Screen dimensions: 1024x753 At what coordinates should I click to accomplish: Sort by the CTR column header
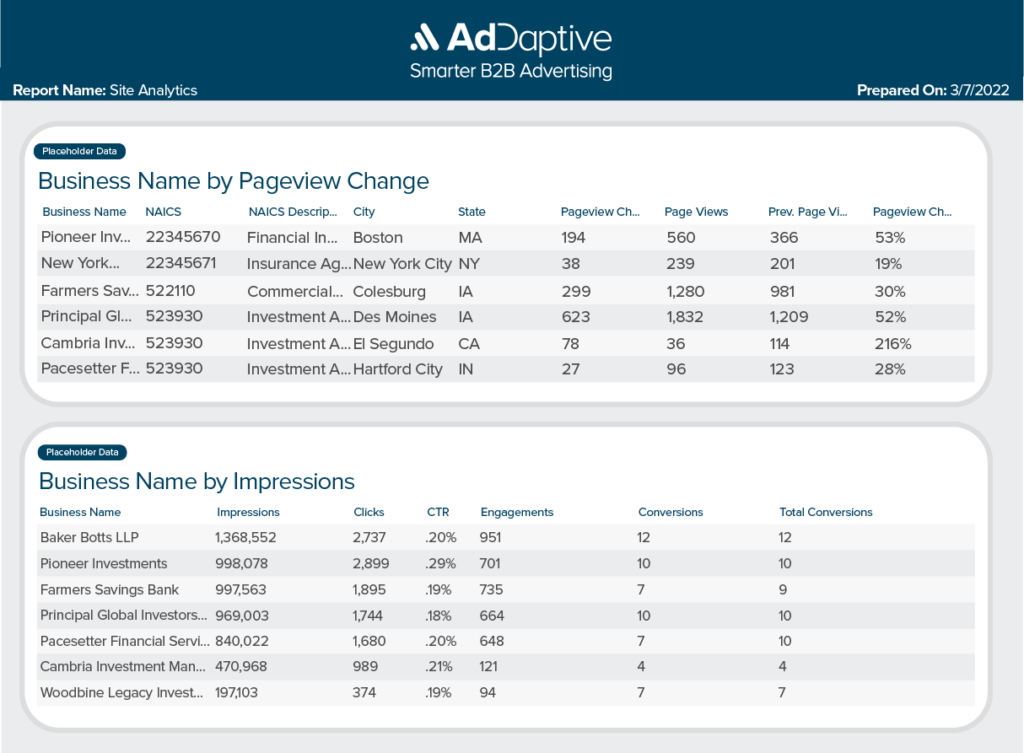pyautogui.click(x=438, y=511)
